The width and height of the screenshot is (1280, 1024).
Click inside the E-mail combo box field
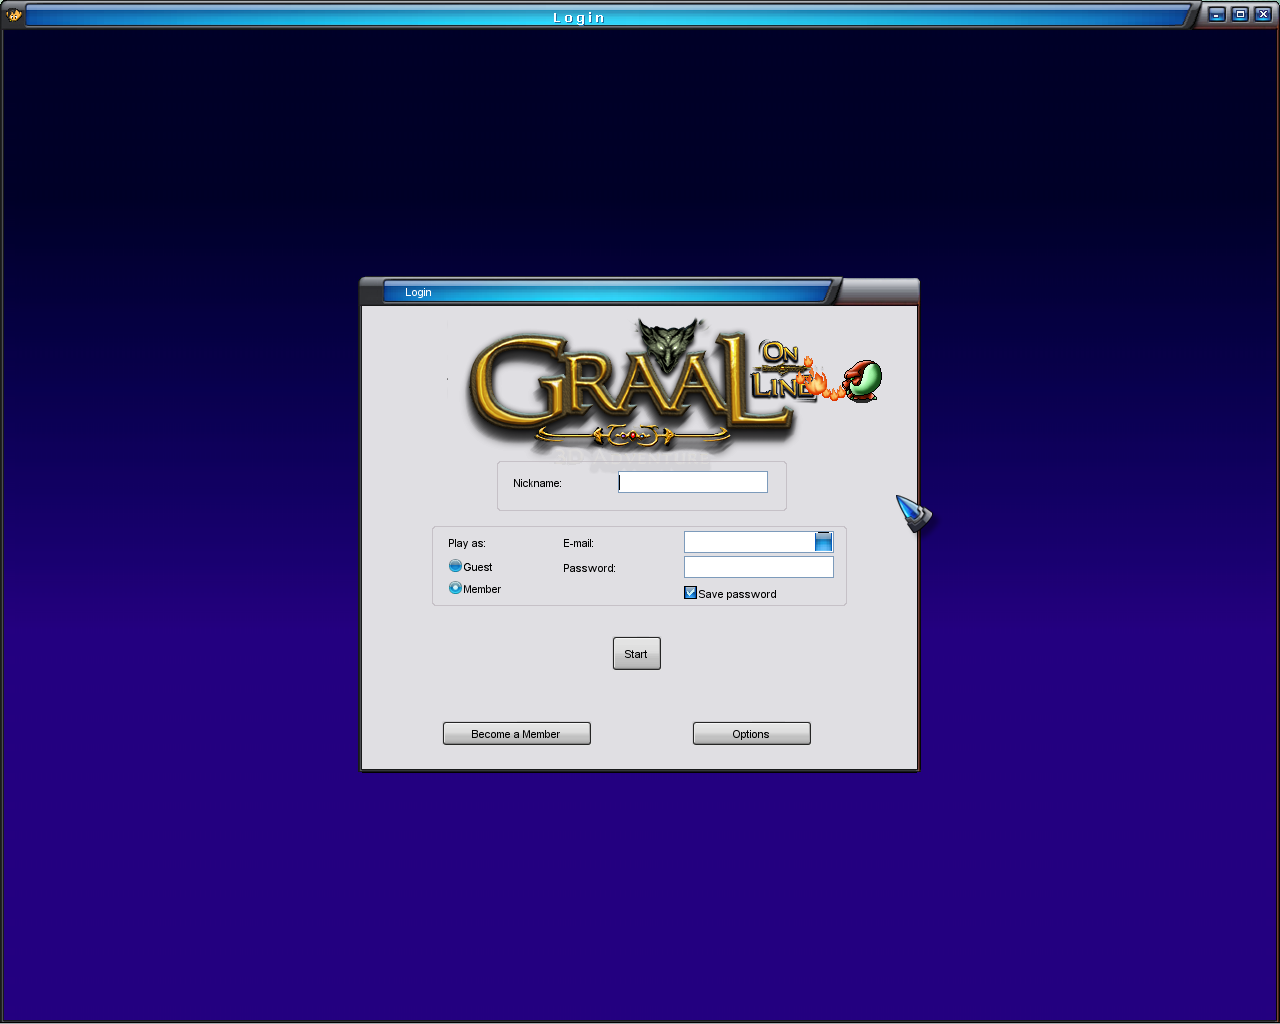point(749,542)
